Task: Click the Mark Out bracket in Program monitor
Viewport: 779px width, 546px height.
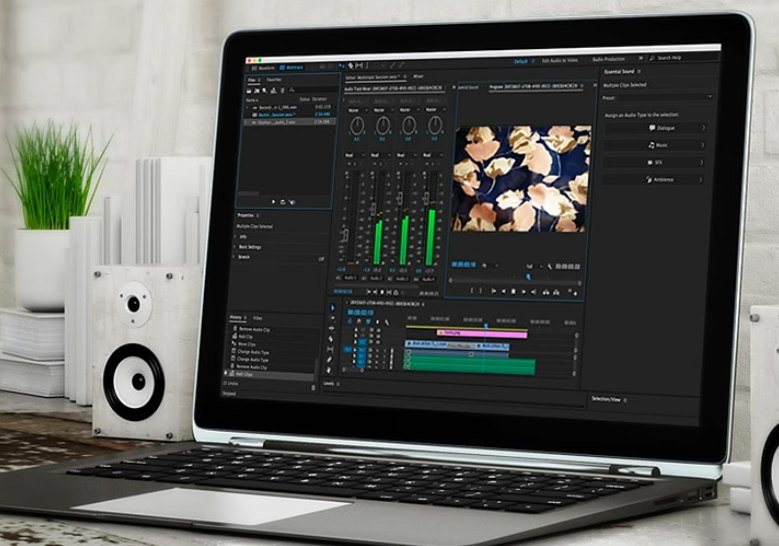Action: pos(481,291)
